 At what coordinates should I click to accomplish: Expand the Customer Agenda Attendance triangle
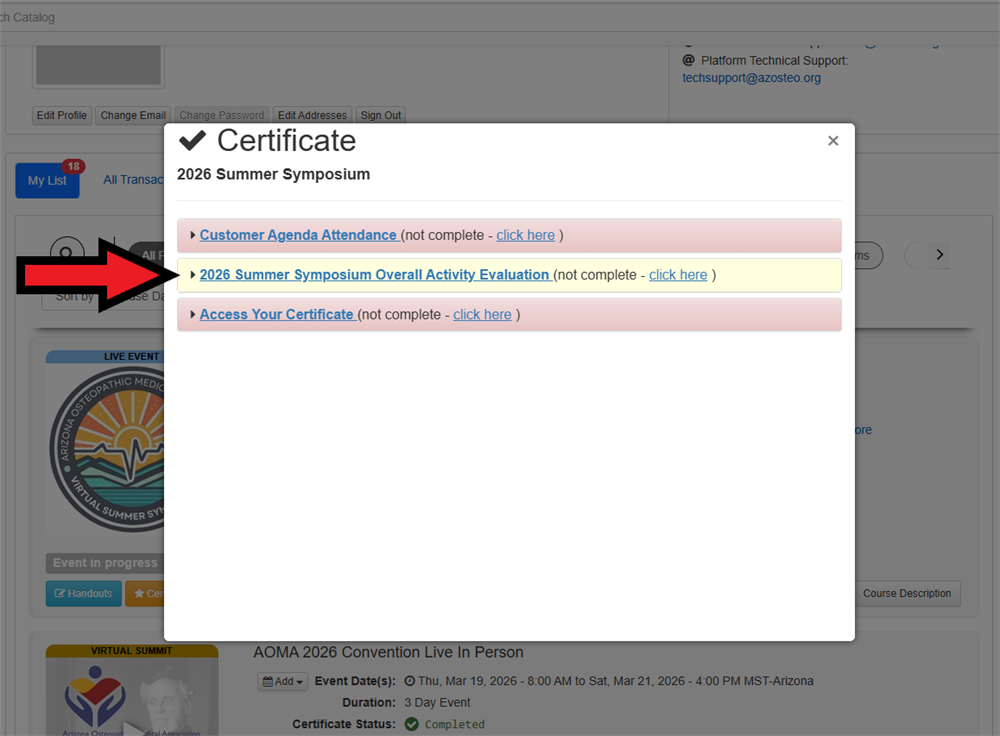193,235
